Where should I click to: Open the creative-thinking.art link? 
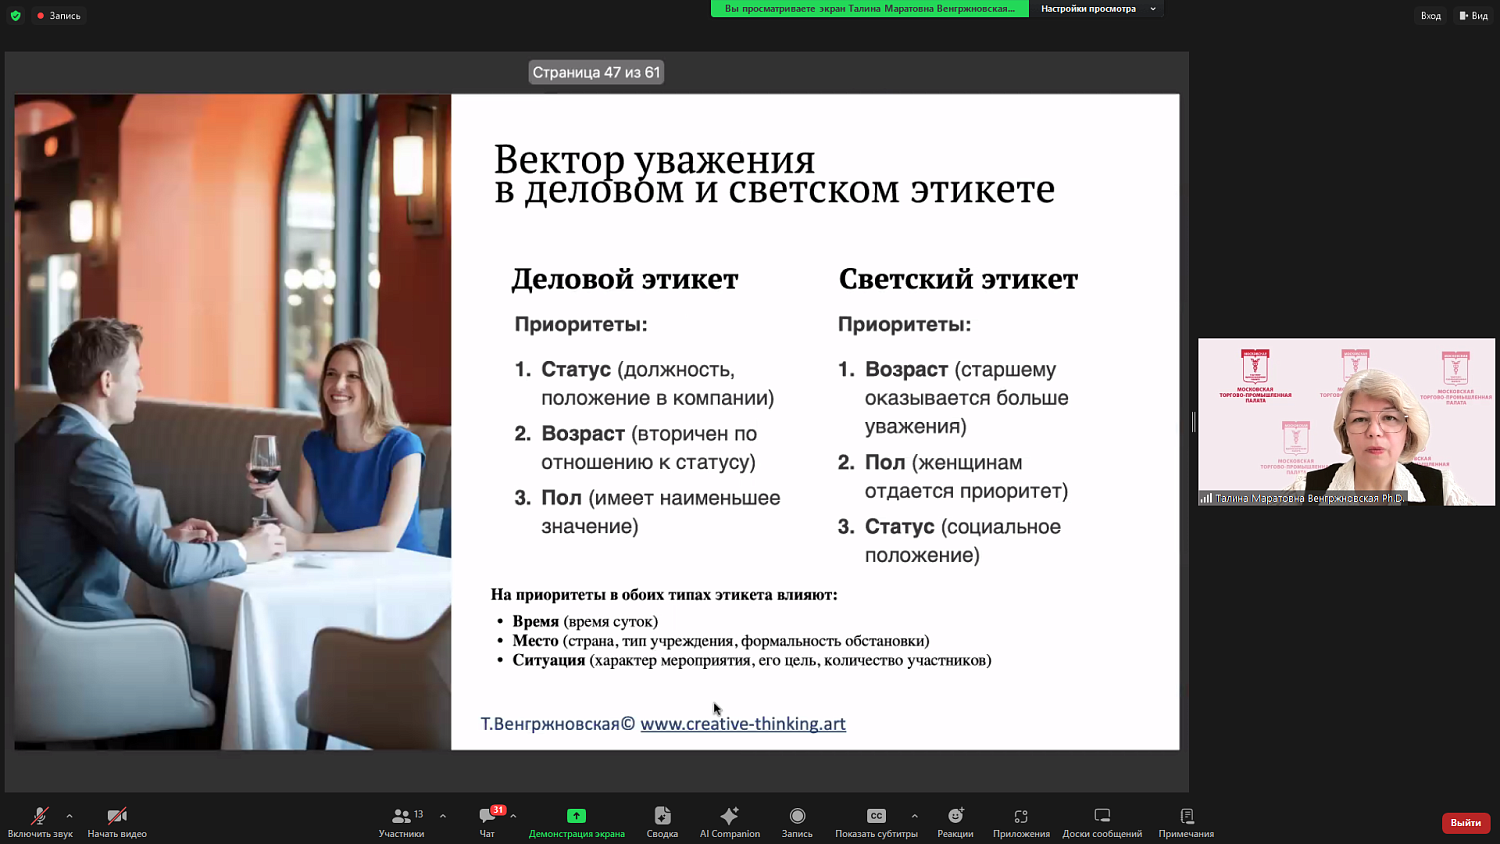pos(742,723)
